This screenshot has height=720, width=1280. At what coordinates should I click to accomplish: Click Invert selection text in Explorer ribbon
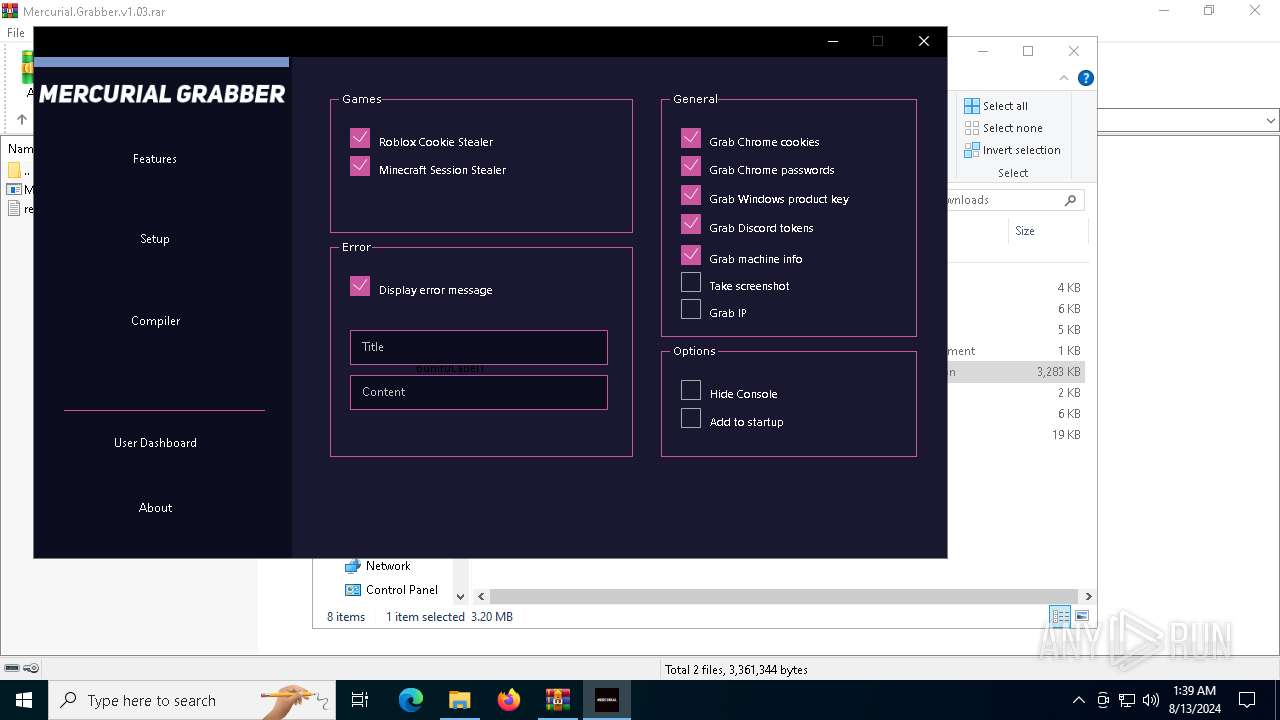coord(1022,150)
